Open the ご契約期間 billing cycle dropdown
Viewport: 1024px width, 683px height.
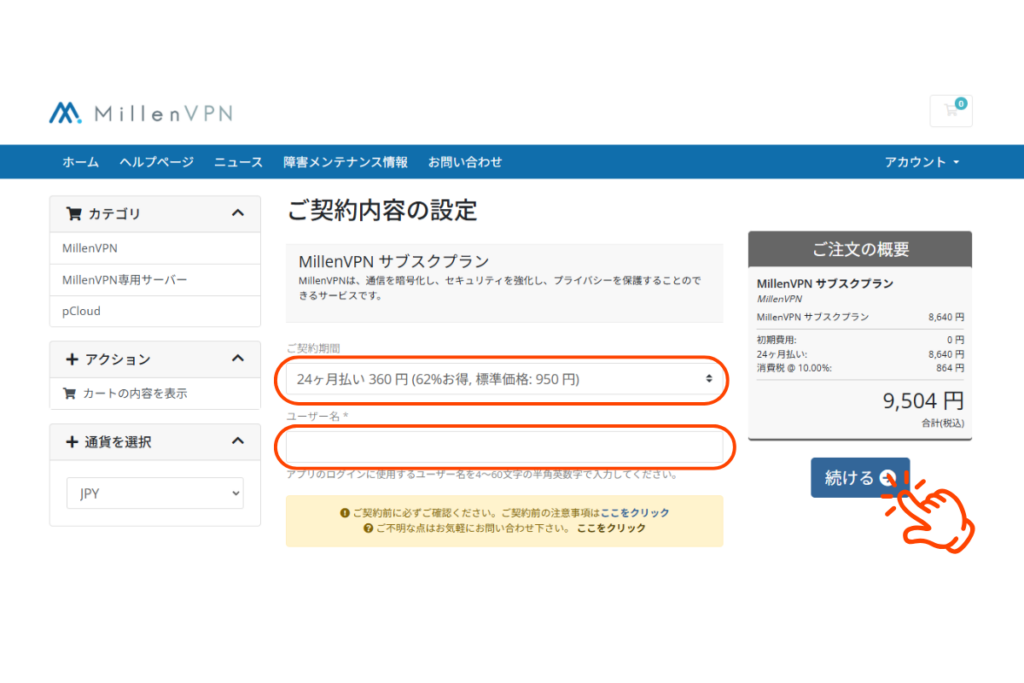point(503,379)
